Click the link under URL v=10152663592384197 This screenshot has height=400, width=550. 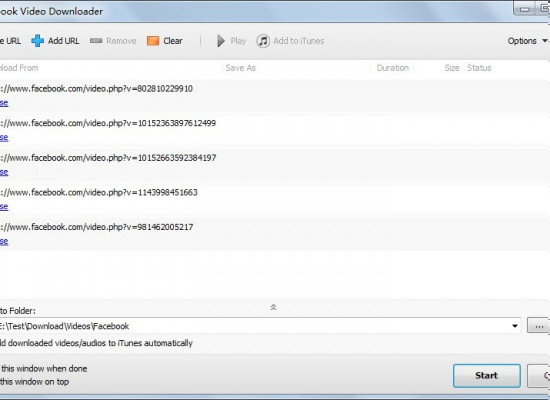(x=4, y=172)
